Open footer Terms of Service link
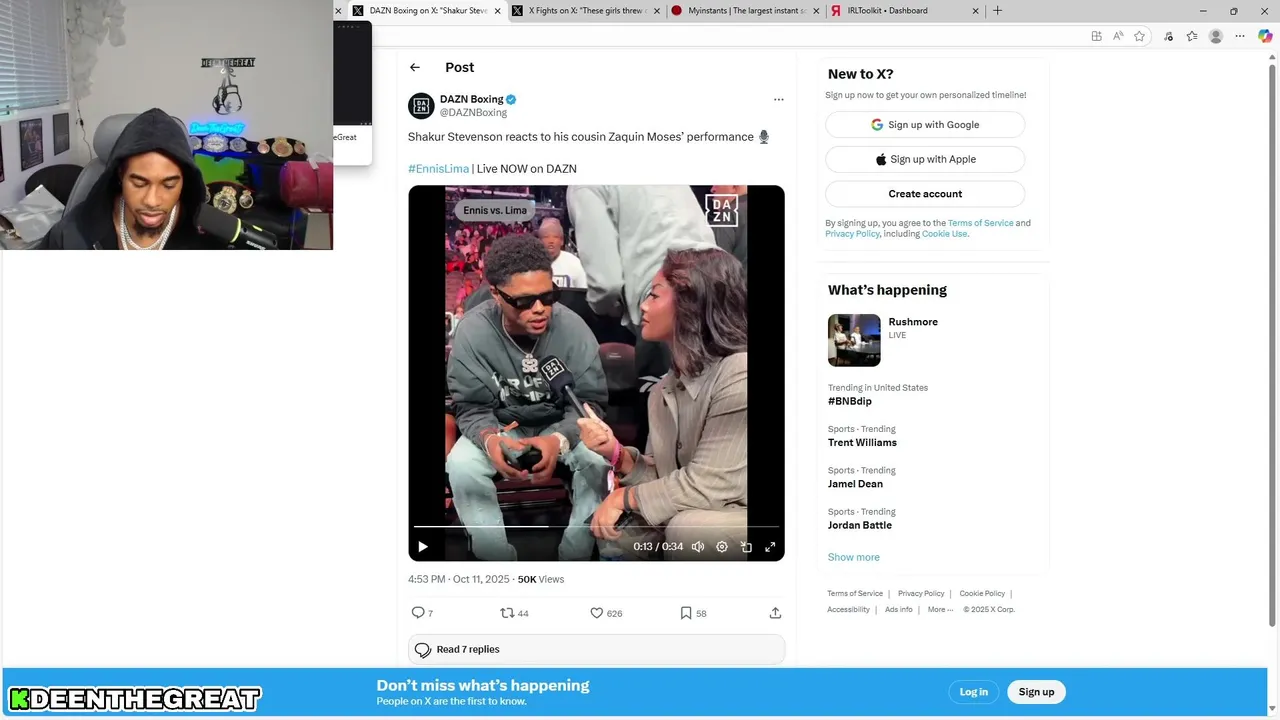Viewport: 1280px width, 720px height. (x=855, y=594)
